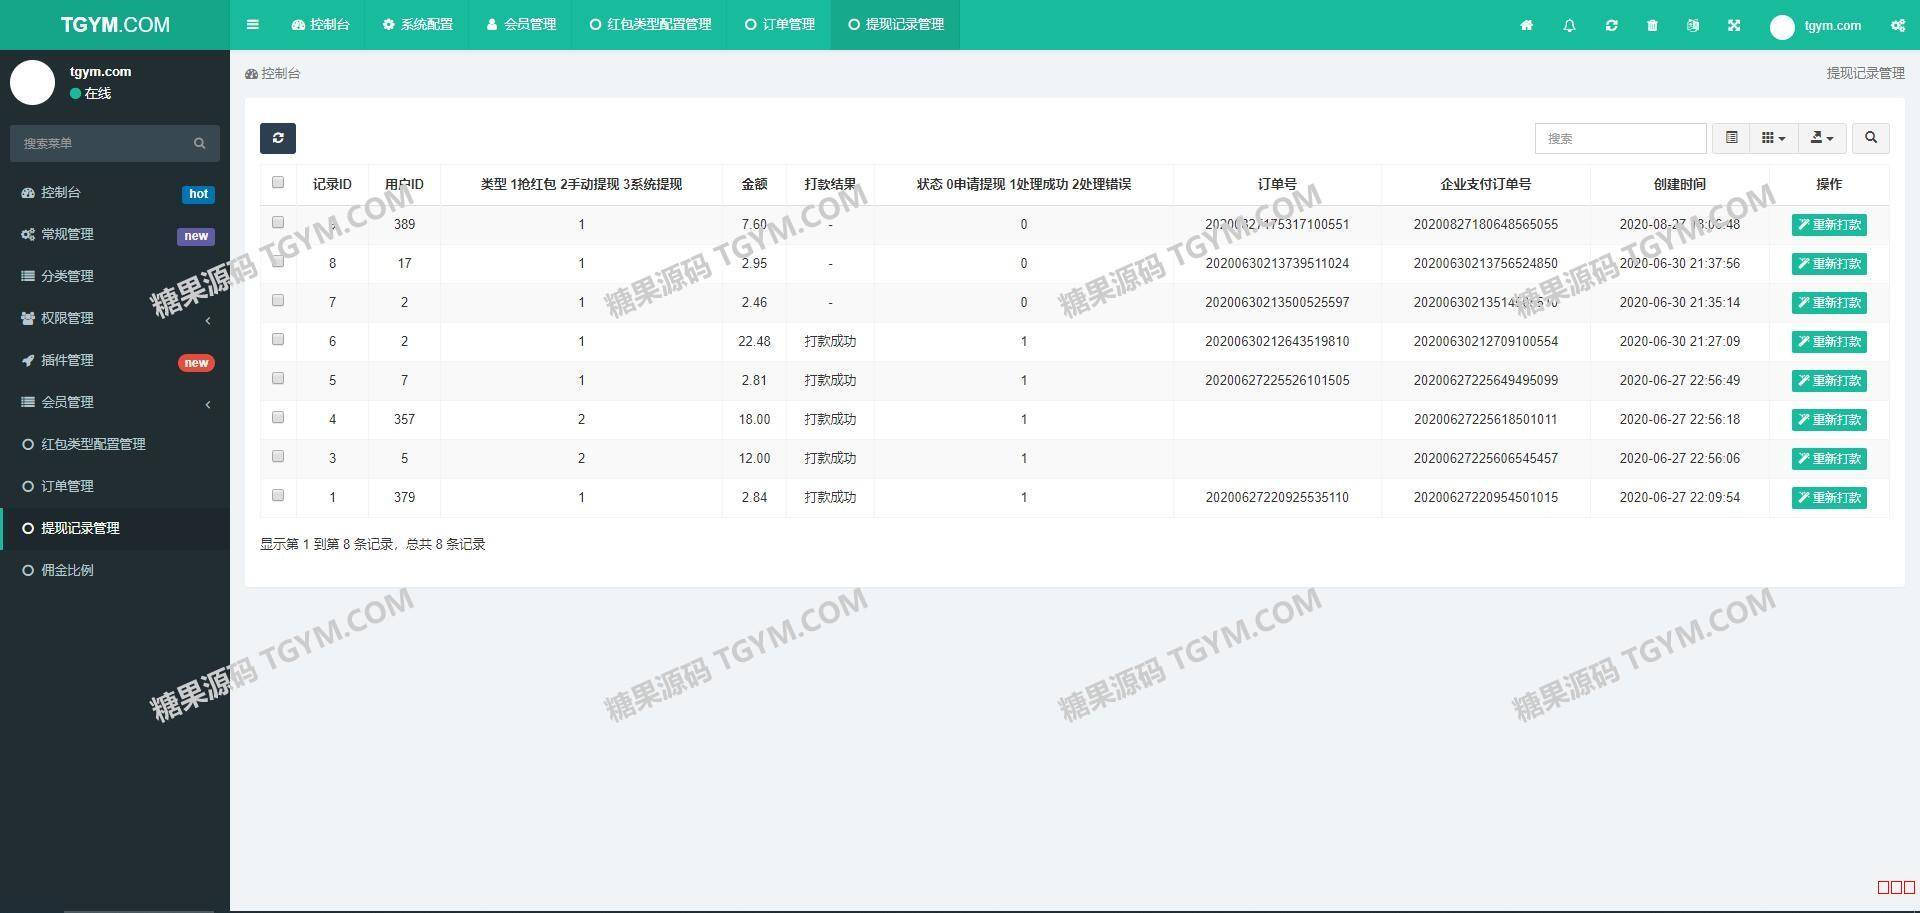Click the user avatar next to tgym.com in top bar
This screenshot has height=913, width=1920.
[1782, 27]
